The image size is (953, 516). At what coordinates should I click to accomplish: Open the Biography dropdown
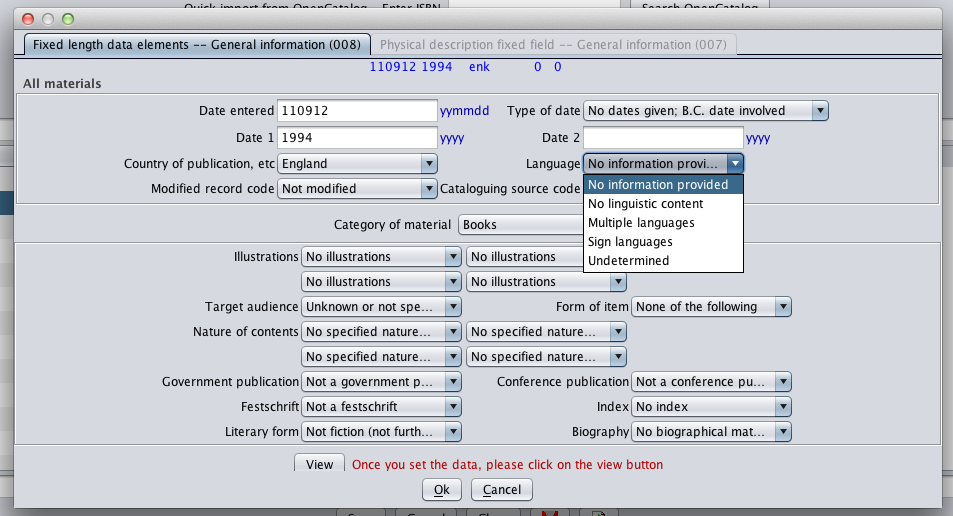(x=711, y=432)
